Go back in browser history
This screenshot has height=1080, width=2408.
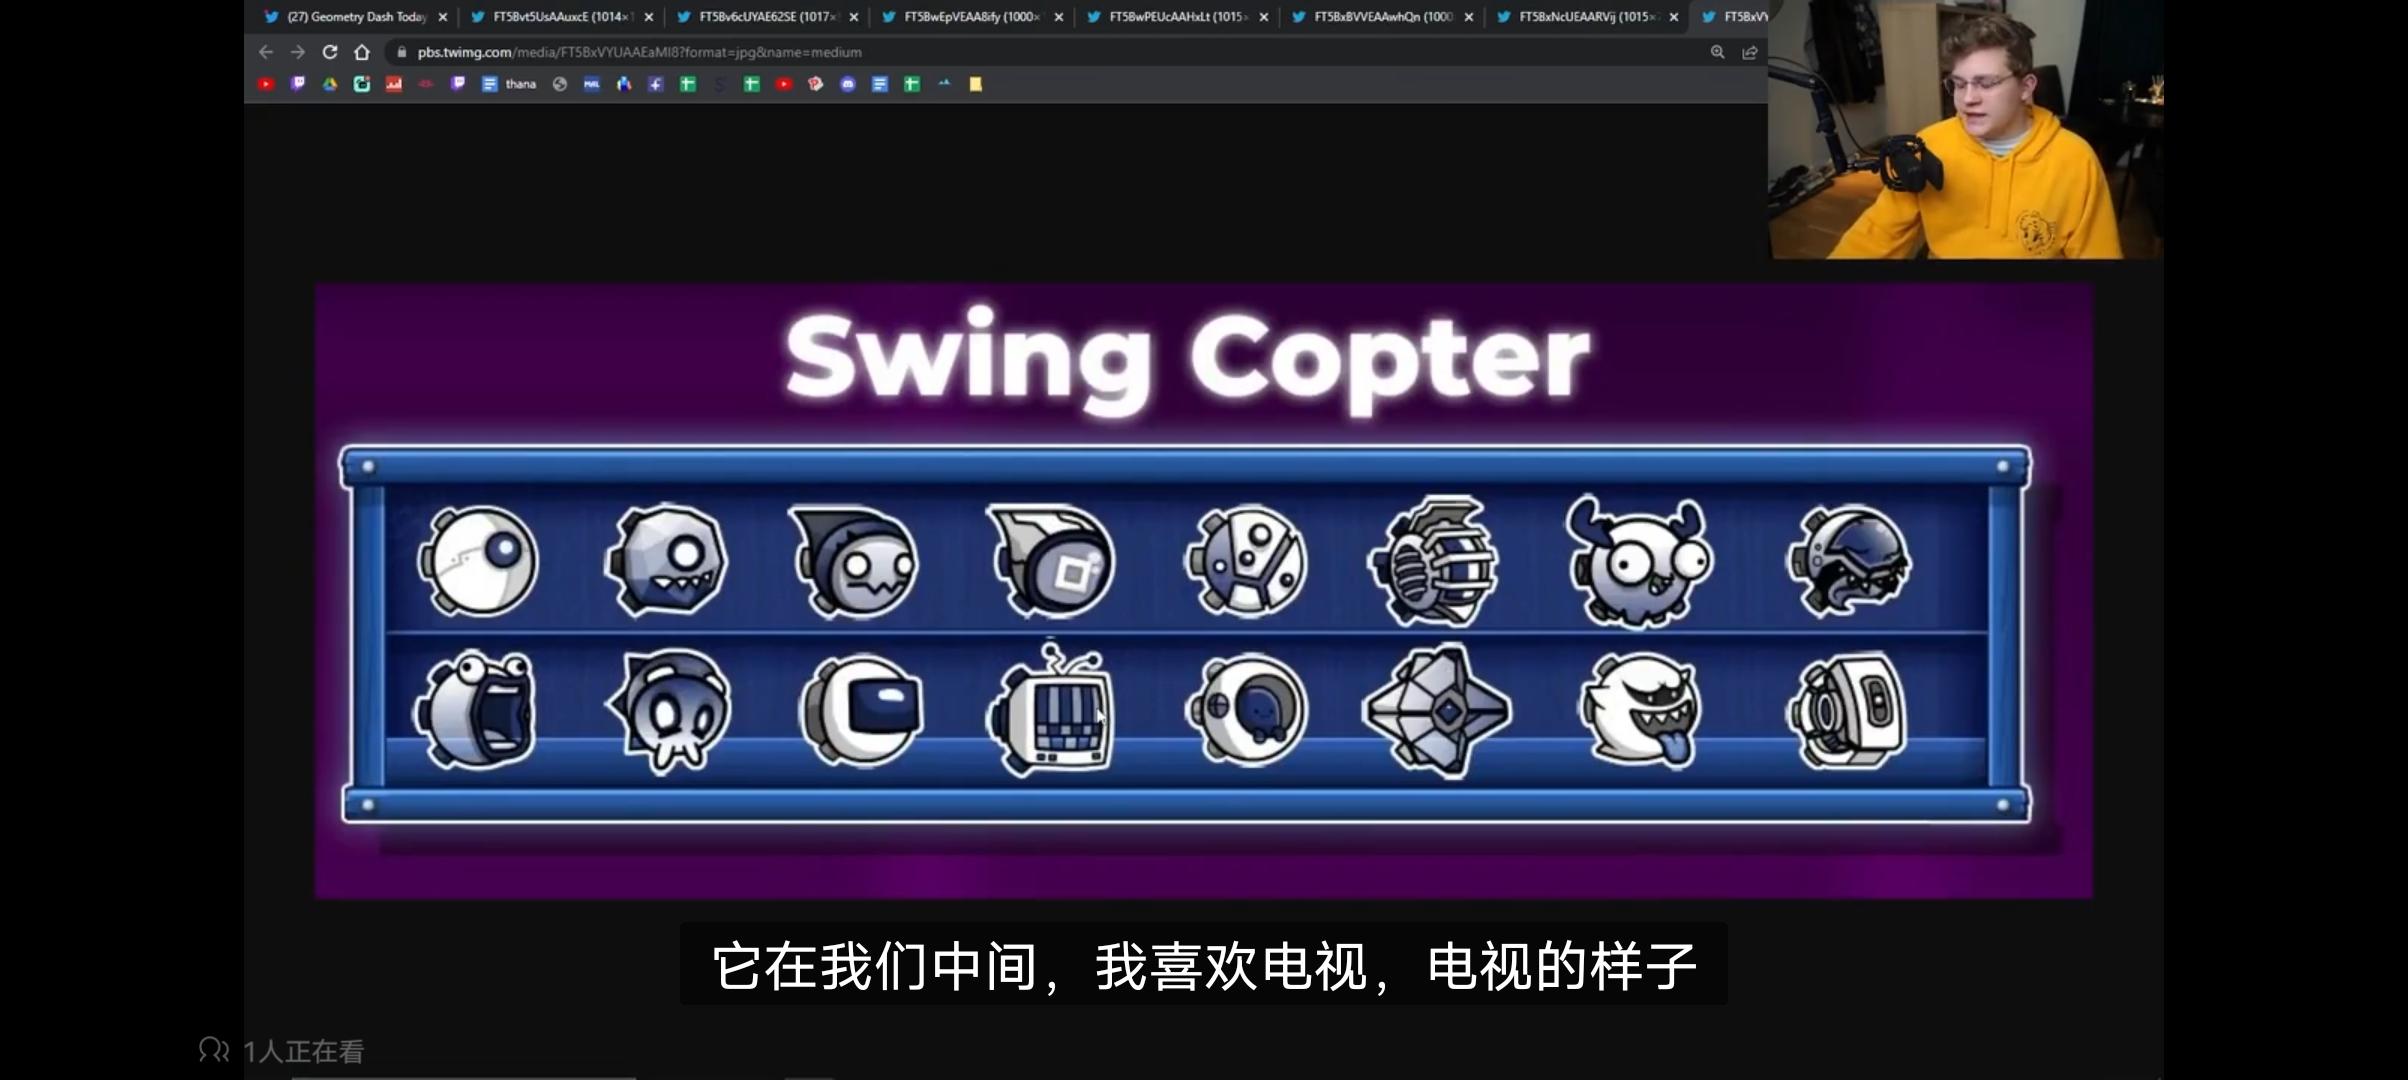tap(266, 52)
